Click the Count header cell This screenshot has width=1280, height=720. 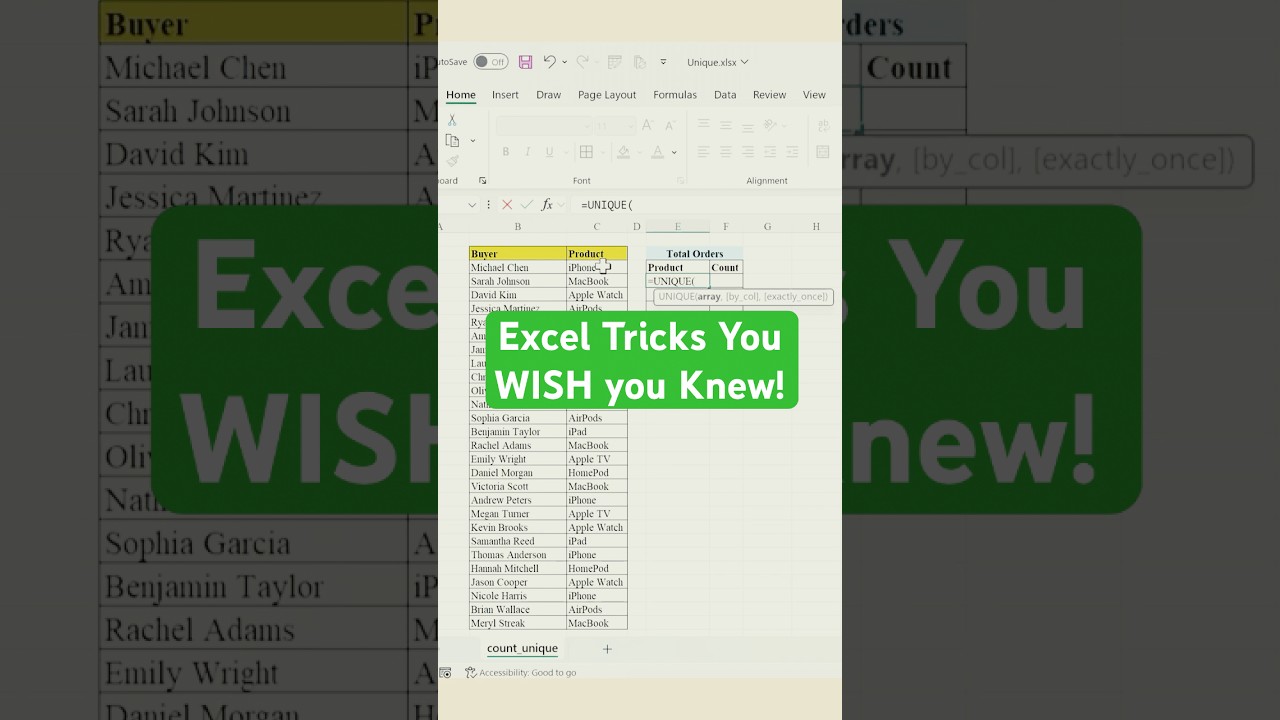click(726, 268)
